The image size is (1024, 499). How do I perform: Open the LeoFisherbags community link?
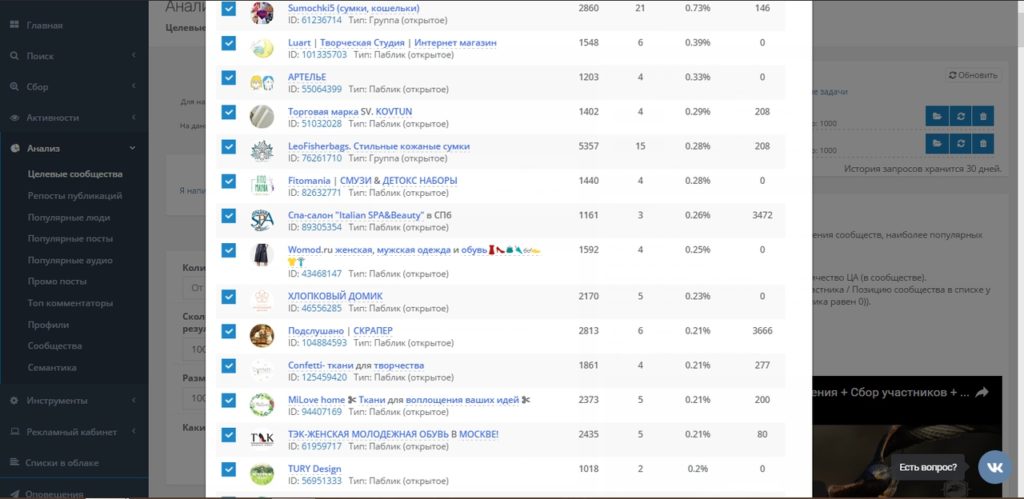point(379,146)
